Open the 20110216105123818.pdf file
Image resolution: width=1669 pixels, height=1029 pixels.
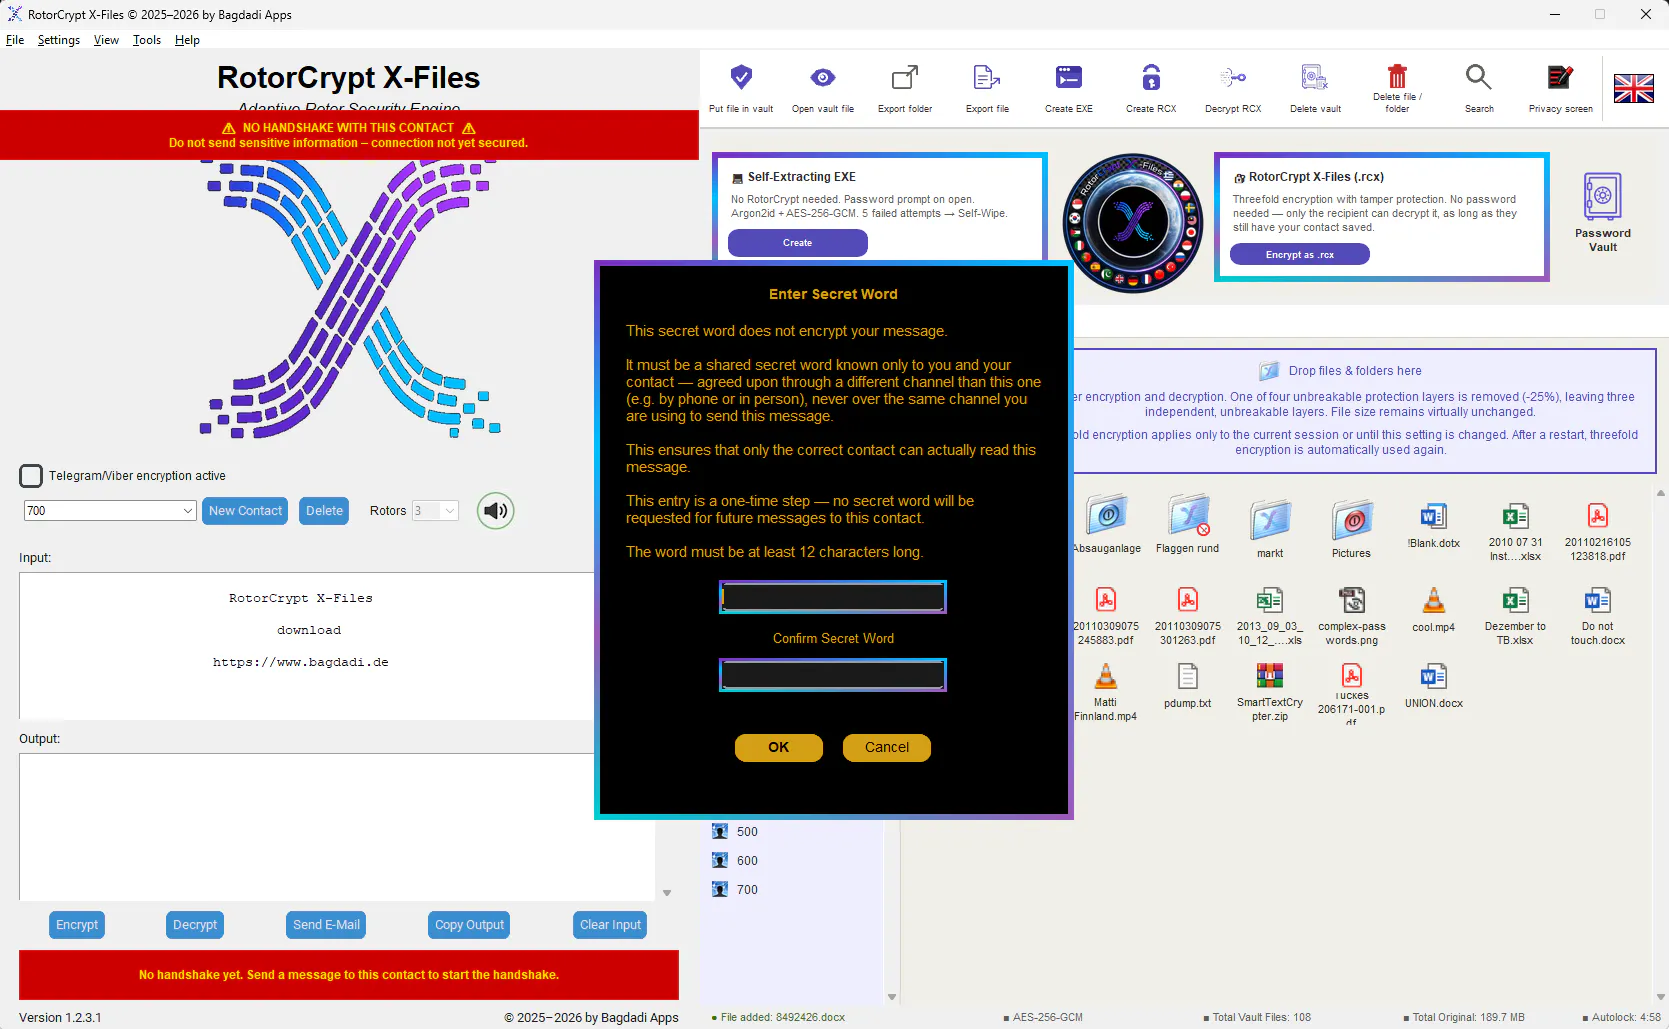(x=1597, y=532)
